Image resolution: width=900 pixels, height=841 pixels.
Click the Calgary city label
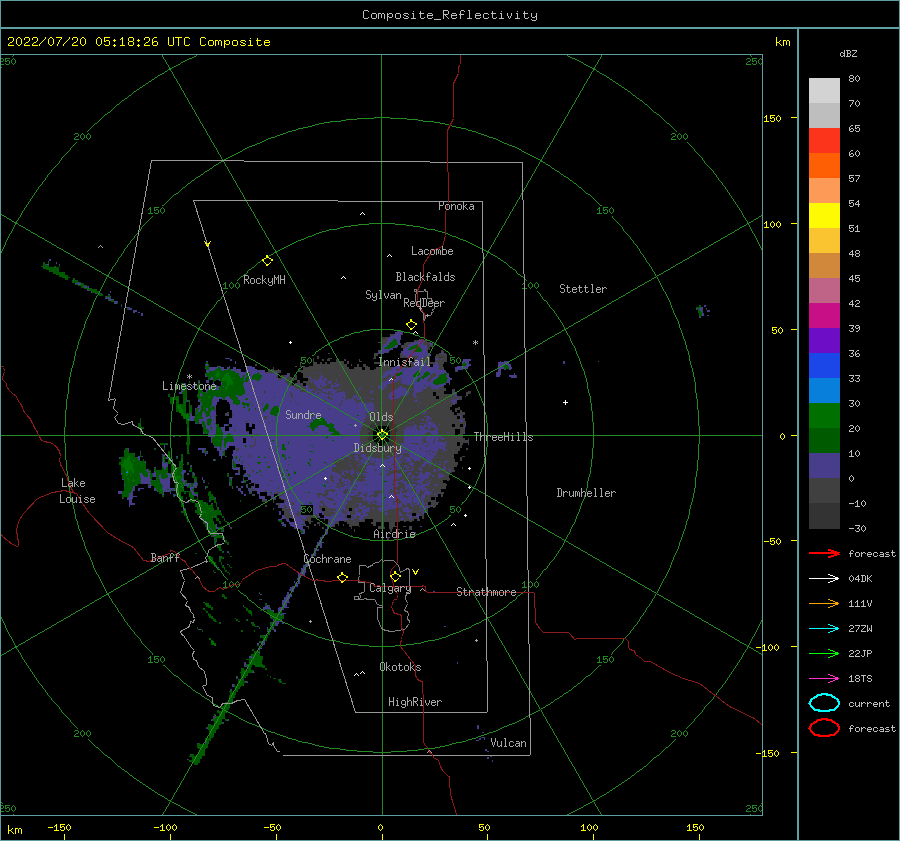[390, 588]
